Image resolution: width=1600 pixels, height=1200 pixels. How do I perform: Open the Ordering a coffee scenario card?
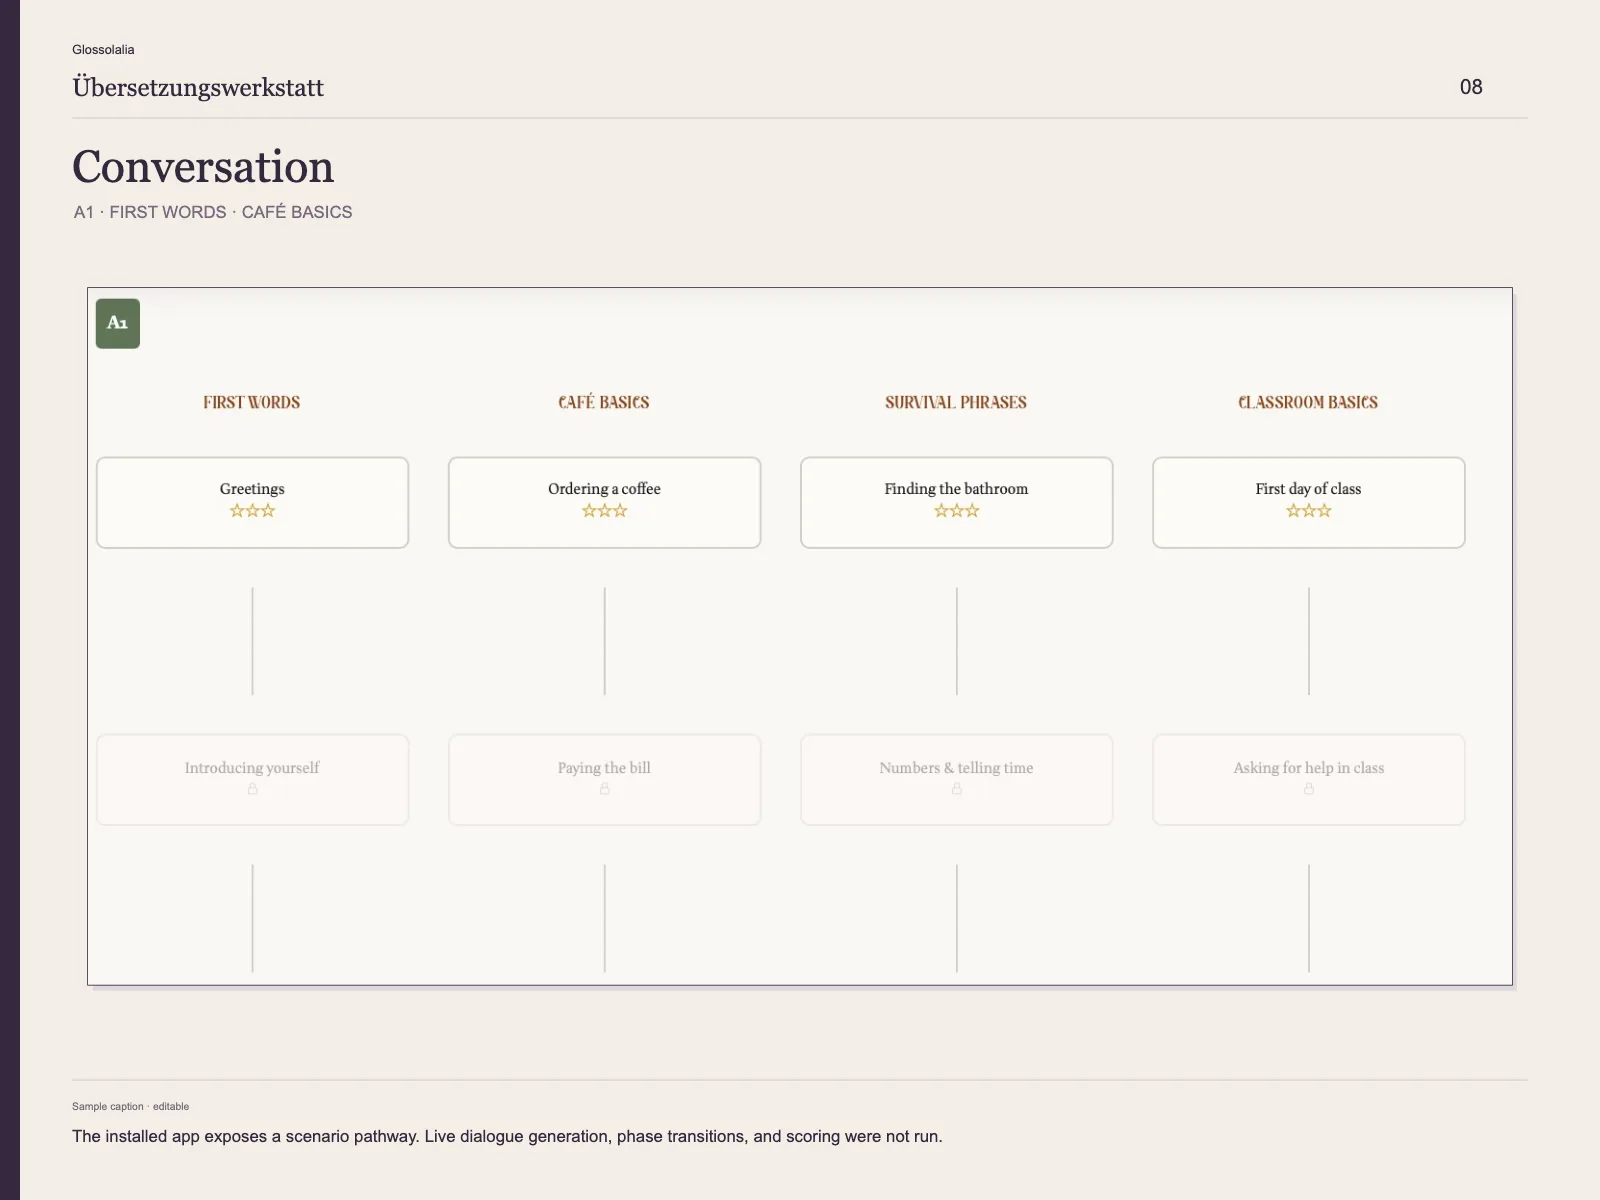pyautogui.click(x=604, y=502)
